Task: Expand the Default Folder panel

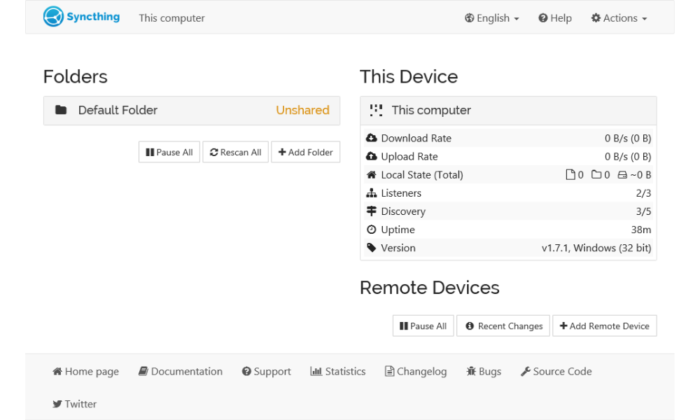Action: point(192,110)
